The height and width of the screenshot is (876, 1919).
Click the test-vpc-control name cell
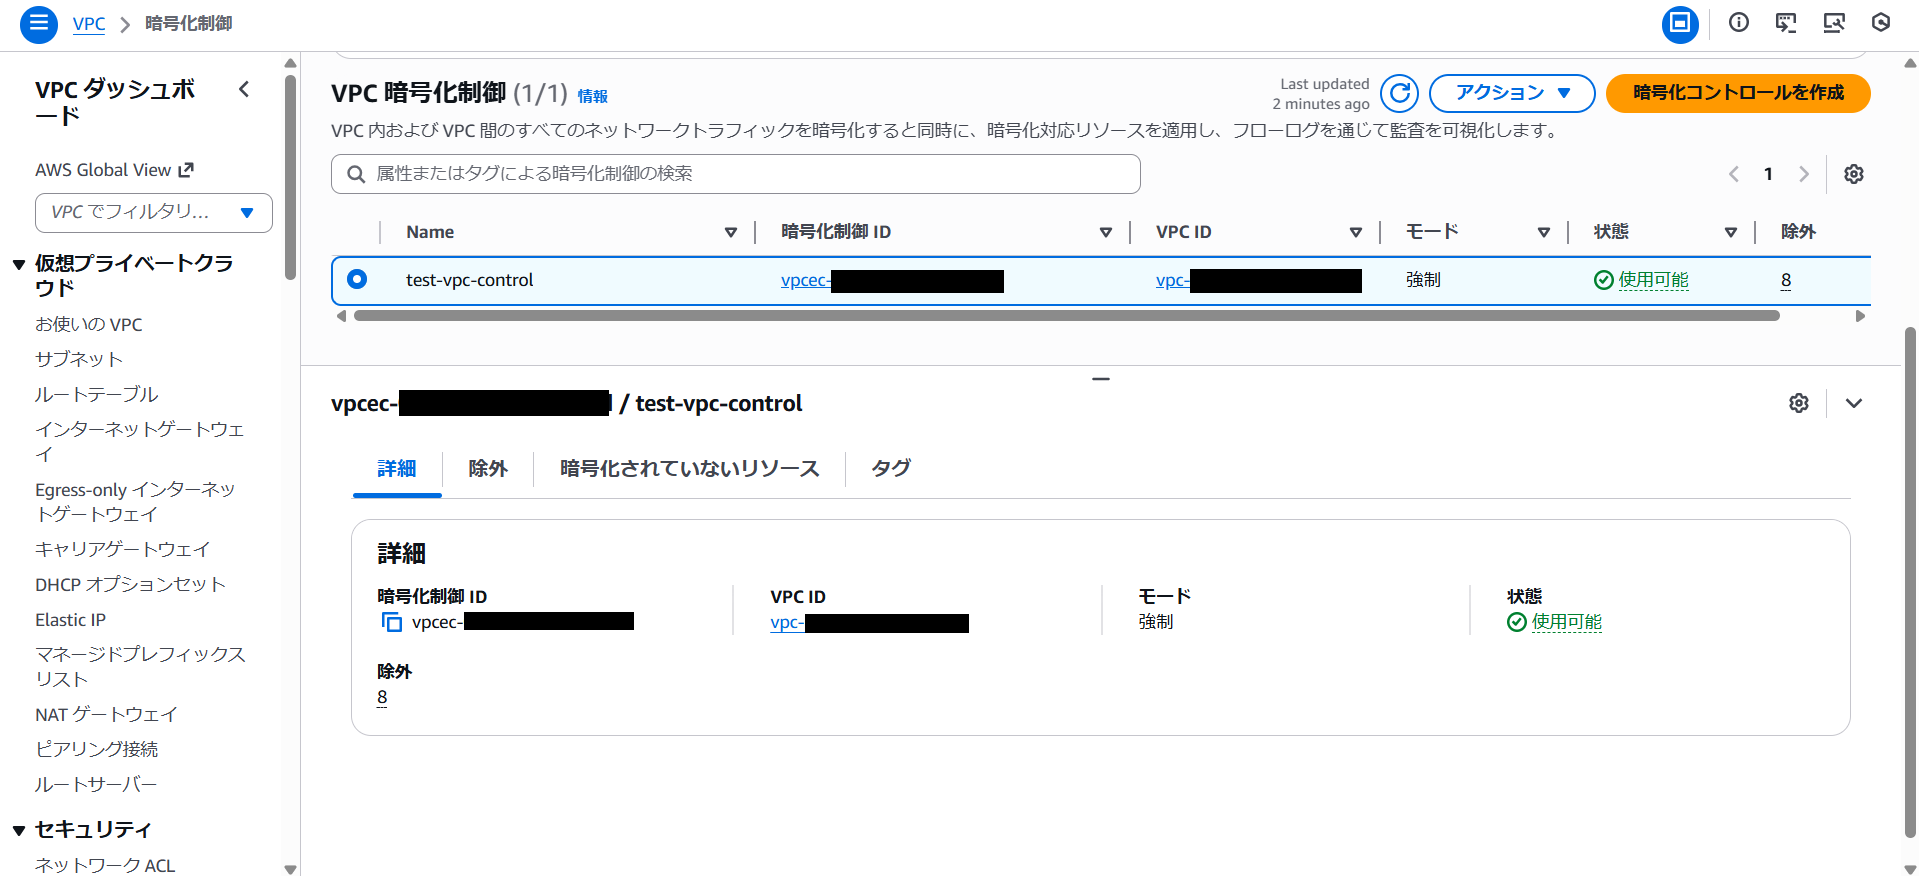(470, 280)
